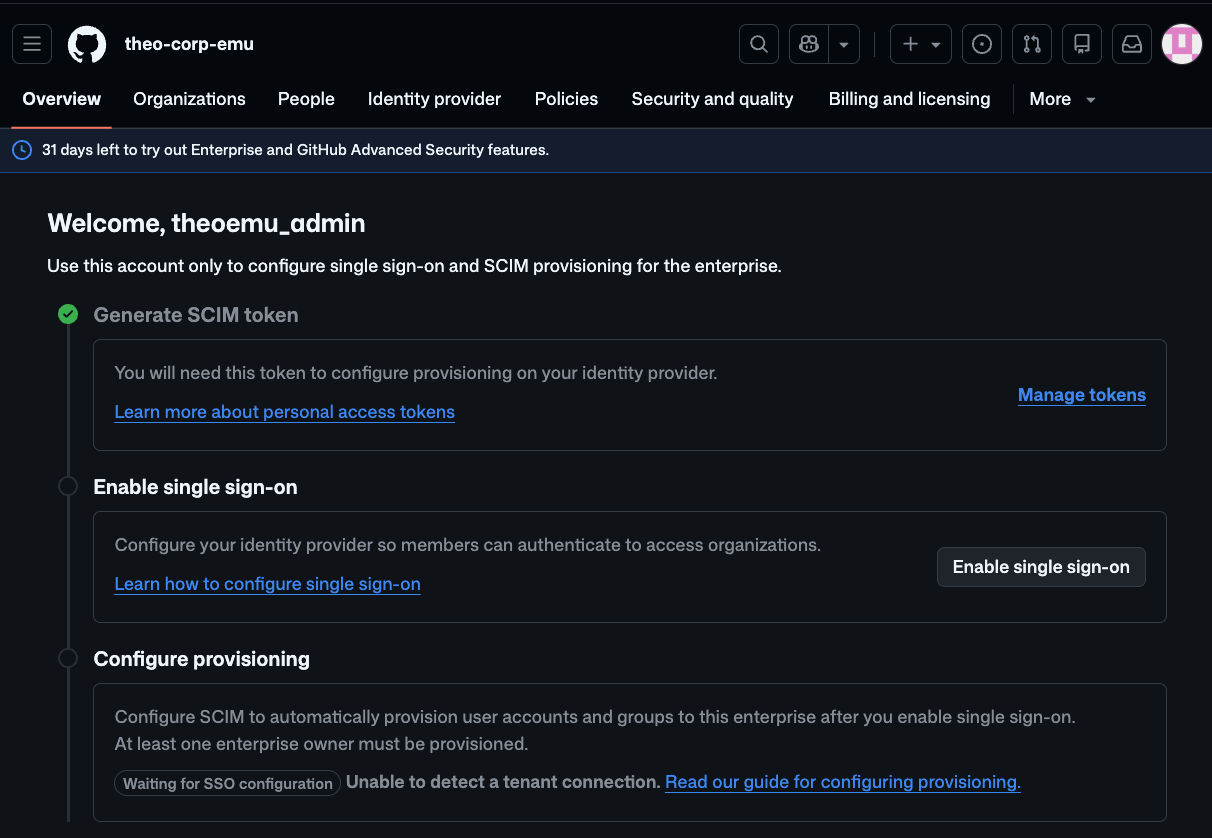Click the Enable single sign-on heading
Screen dimensions: 1212x838
point(195,487)
